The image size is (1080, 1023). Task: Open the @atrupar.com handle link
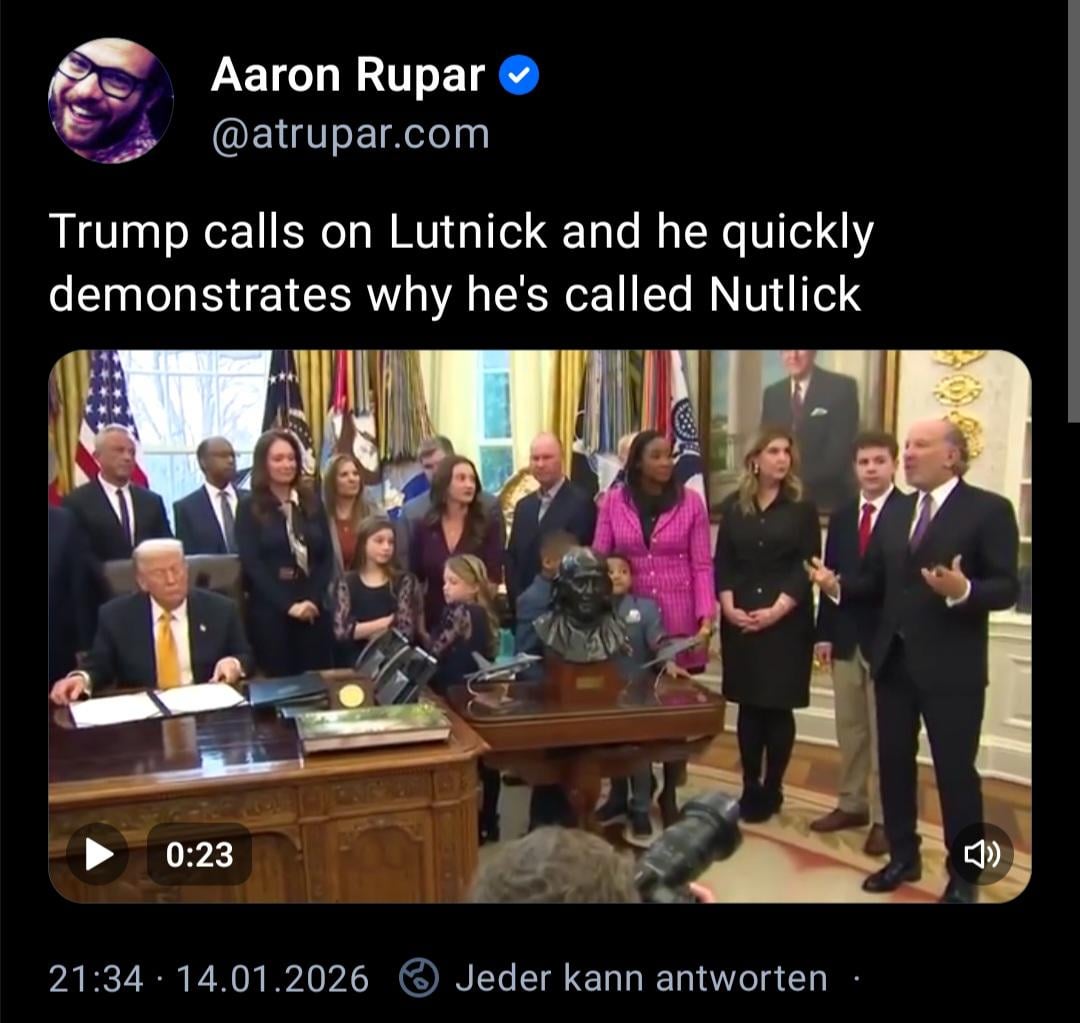coord(351,134)
